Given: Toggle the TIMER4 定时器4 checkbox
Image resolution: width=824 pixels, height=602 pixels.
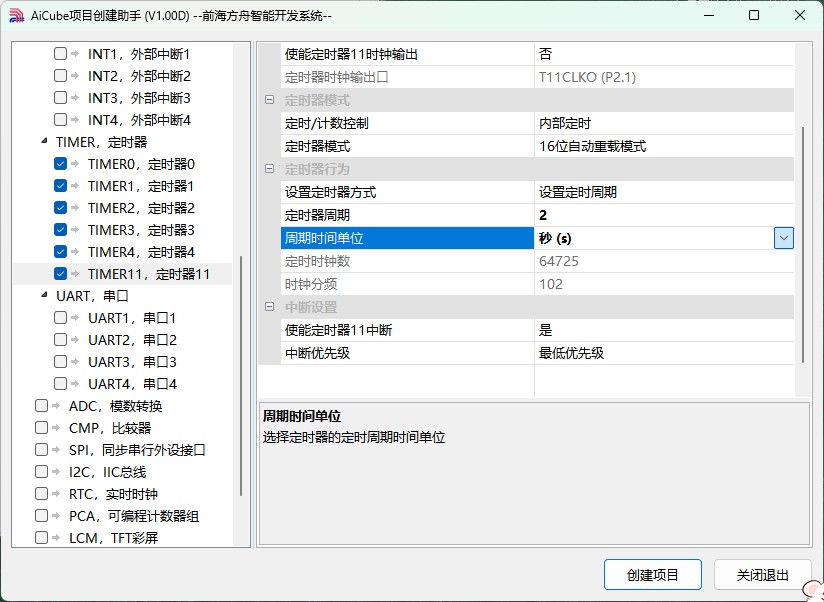Looking at the screenshot, I should point(60,252).
